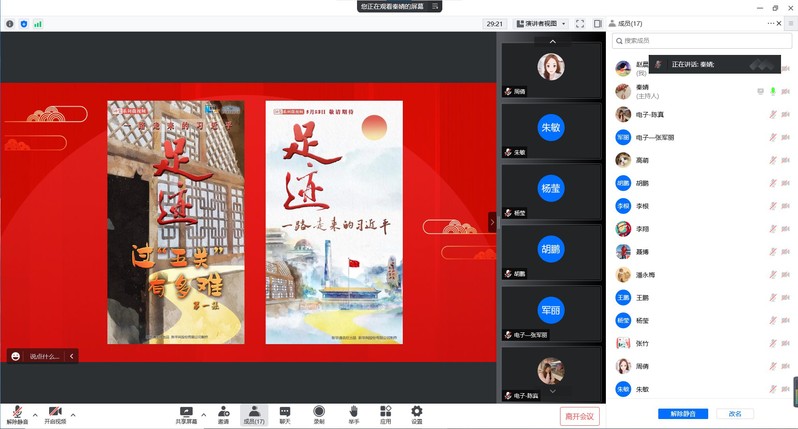Click 秦婧's screen sharing icon
The width and height of the screenshot is (798, 429).
760,92
